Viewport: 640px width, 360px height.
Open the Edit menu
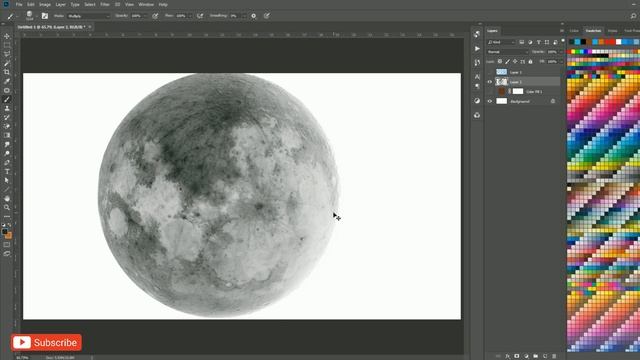(x=31, y=4)
